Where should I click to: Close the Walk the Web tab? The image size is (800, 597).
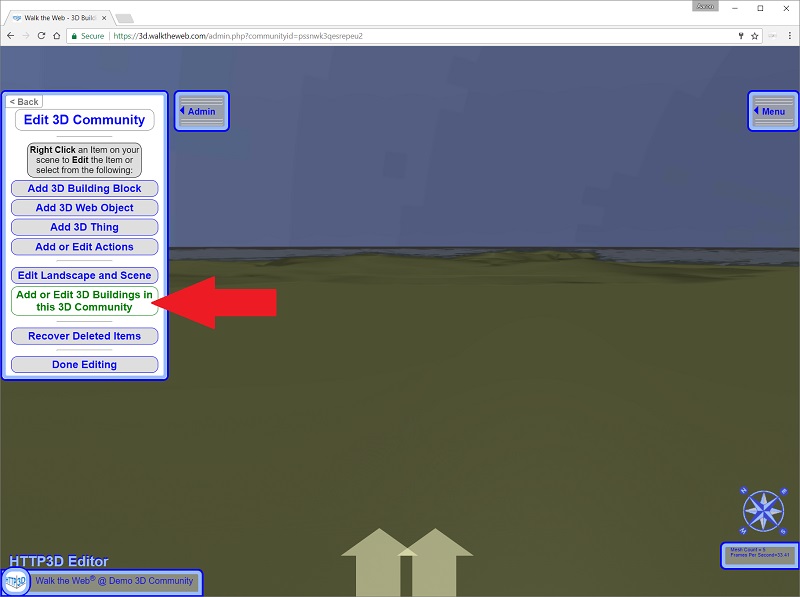pyautogui.click(x=104, y=18)
